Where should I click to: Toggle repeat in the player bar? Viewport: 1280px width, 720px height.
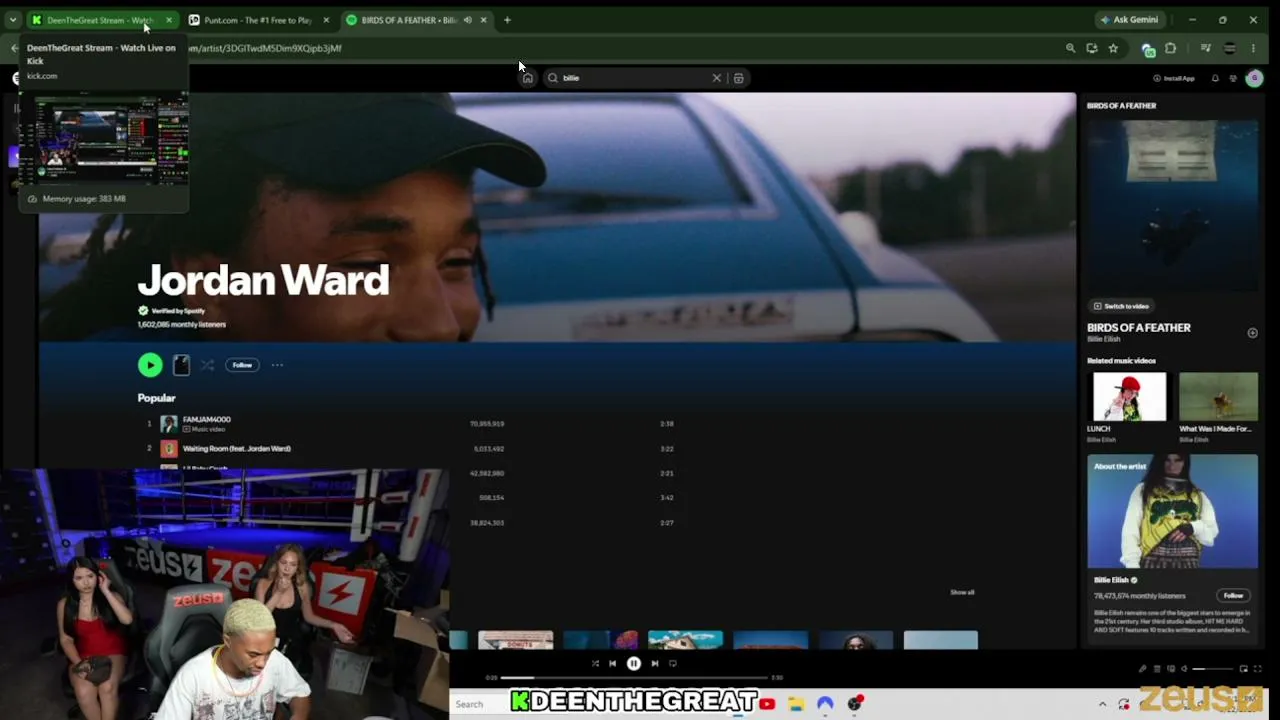(673, 663)
